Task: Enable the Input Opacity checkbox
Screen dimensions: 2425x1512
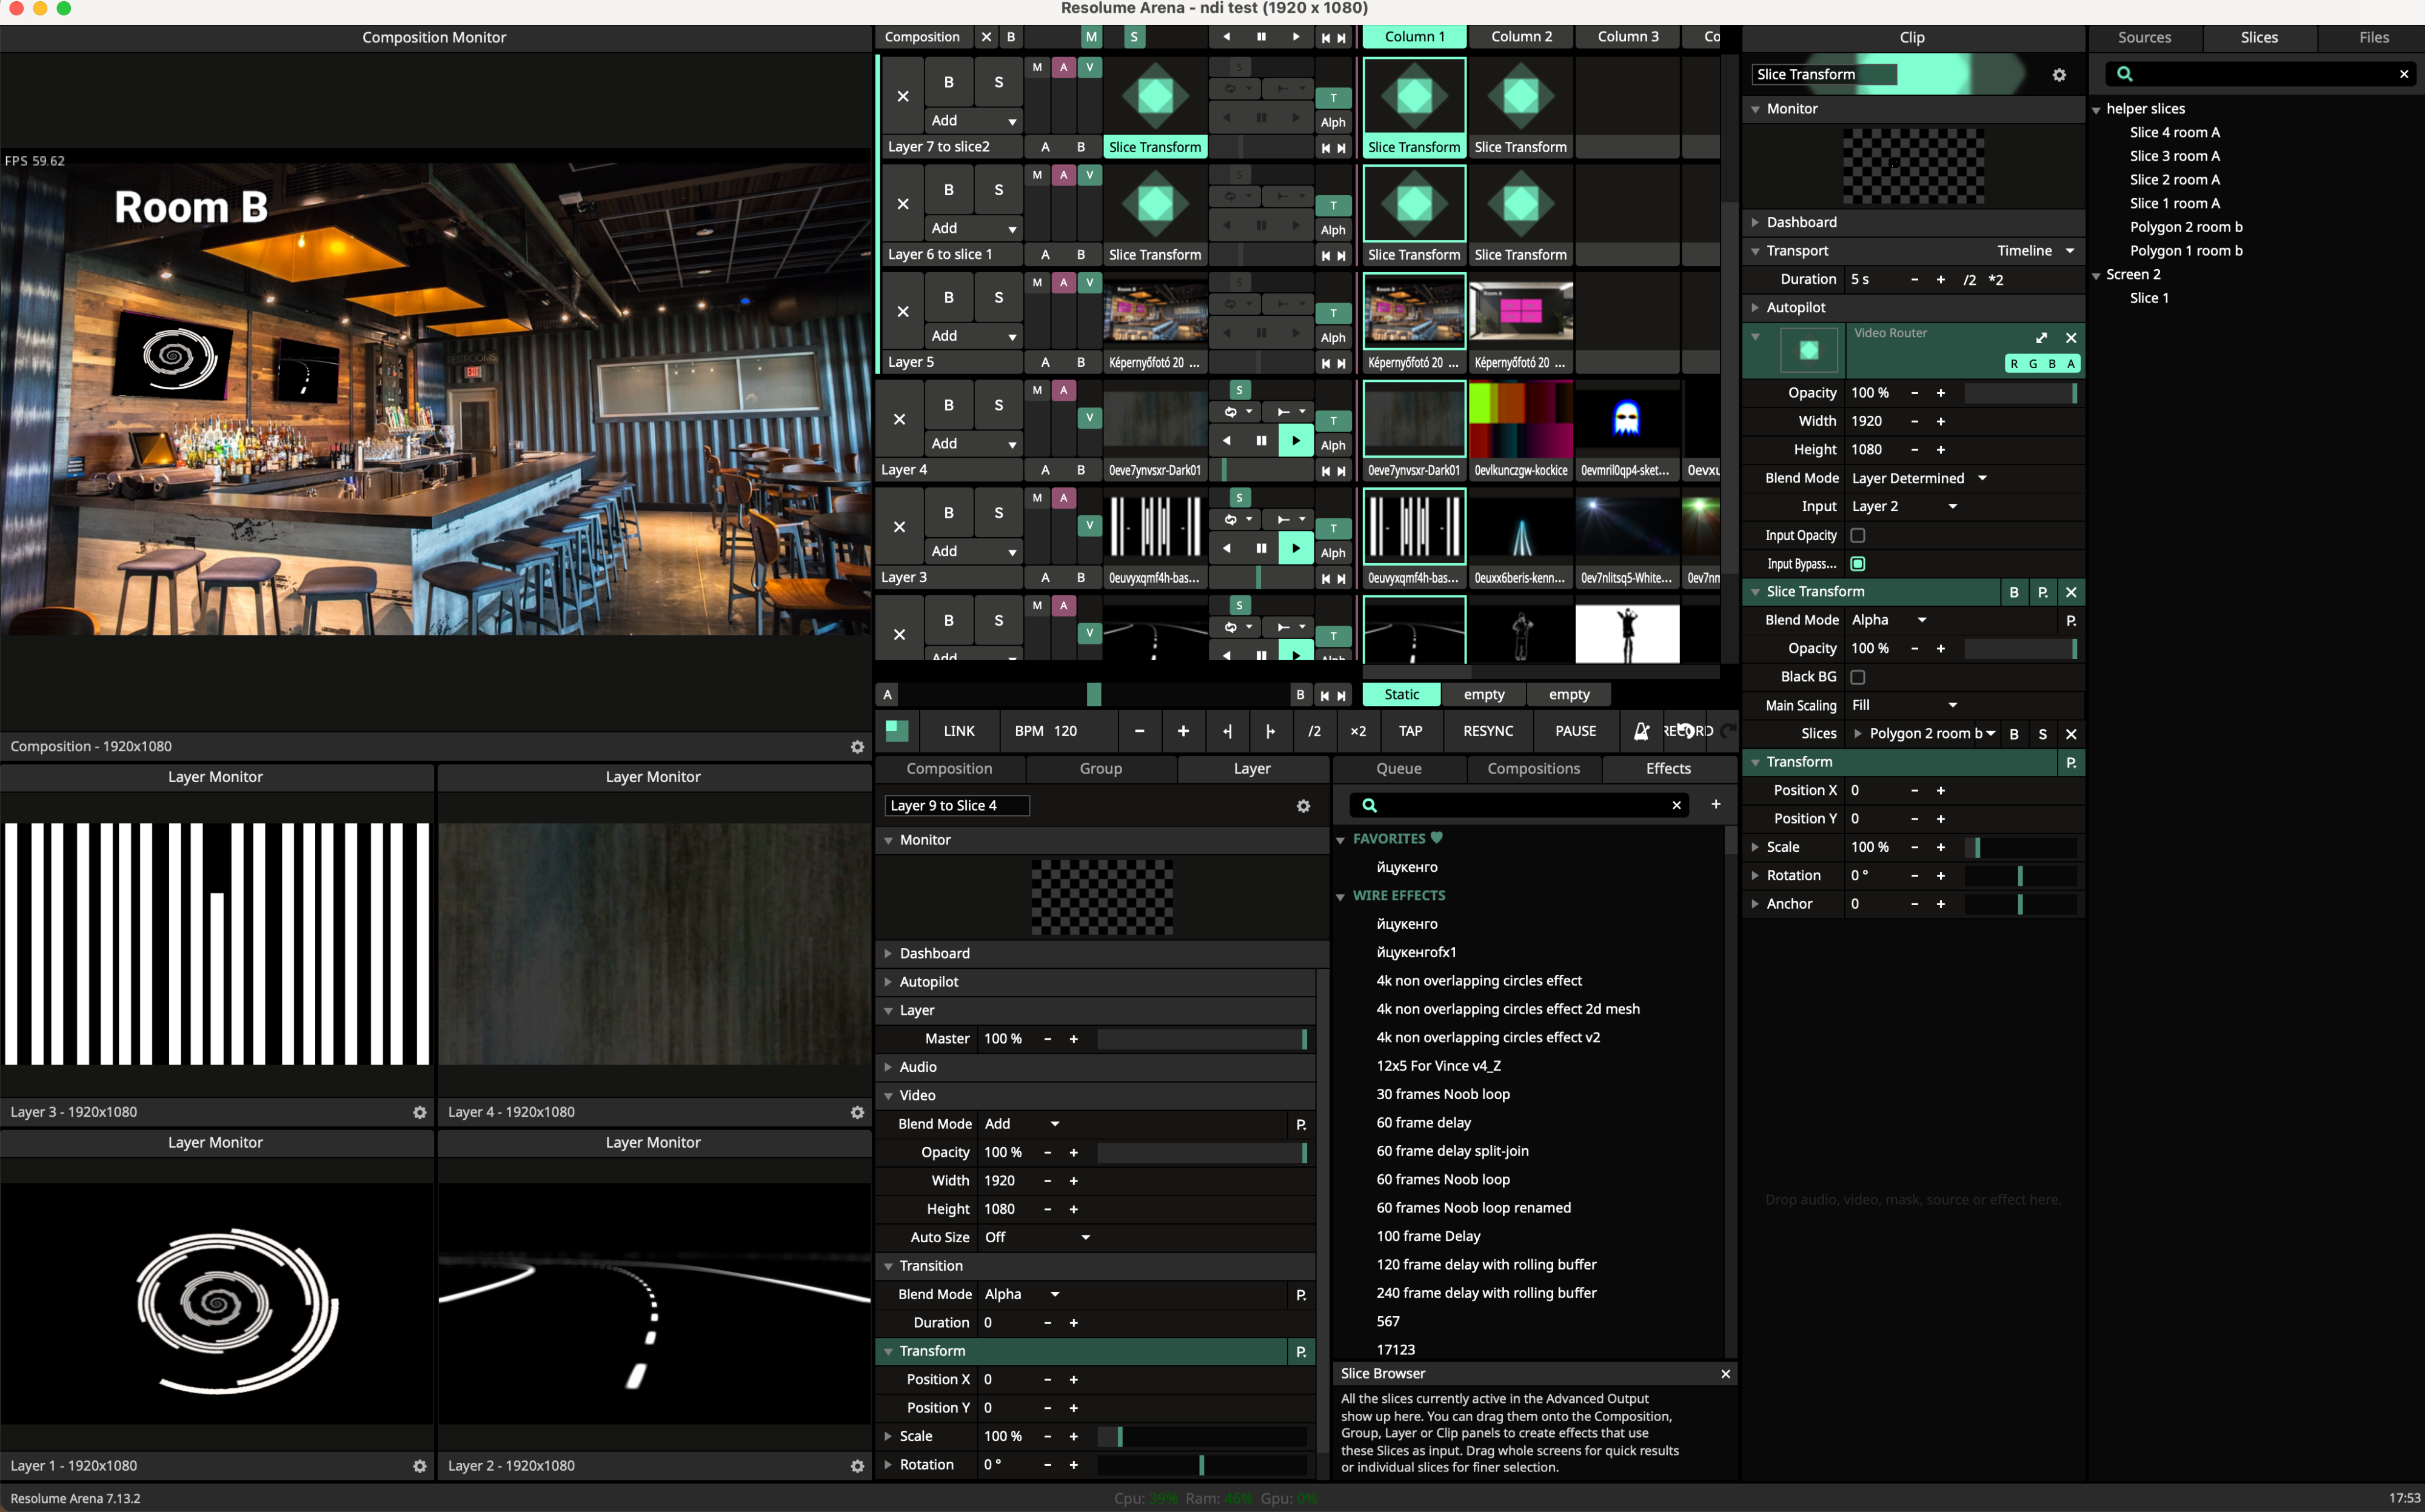Action: (x=1857, y=535)
